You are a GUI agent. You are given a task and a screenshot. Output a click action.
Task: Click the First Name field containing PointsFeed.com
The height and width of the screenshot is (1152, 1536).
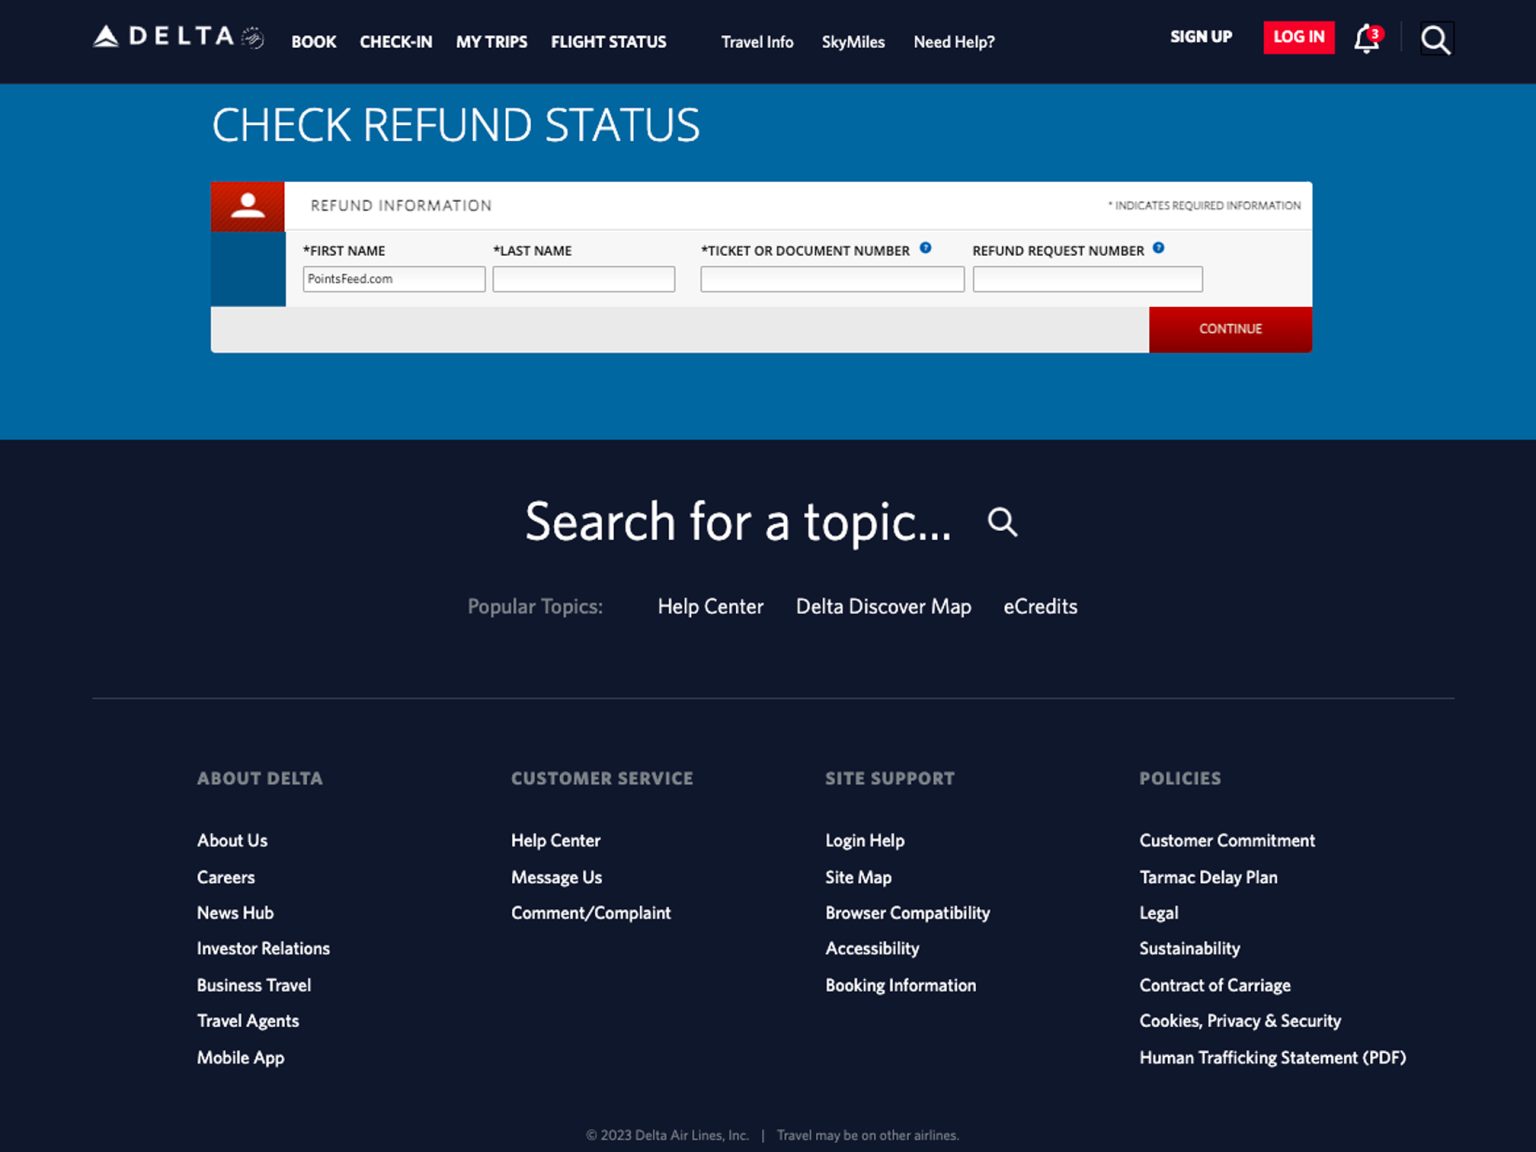[393, 278]
